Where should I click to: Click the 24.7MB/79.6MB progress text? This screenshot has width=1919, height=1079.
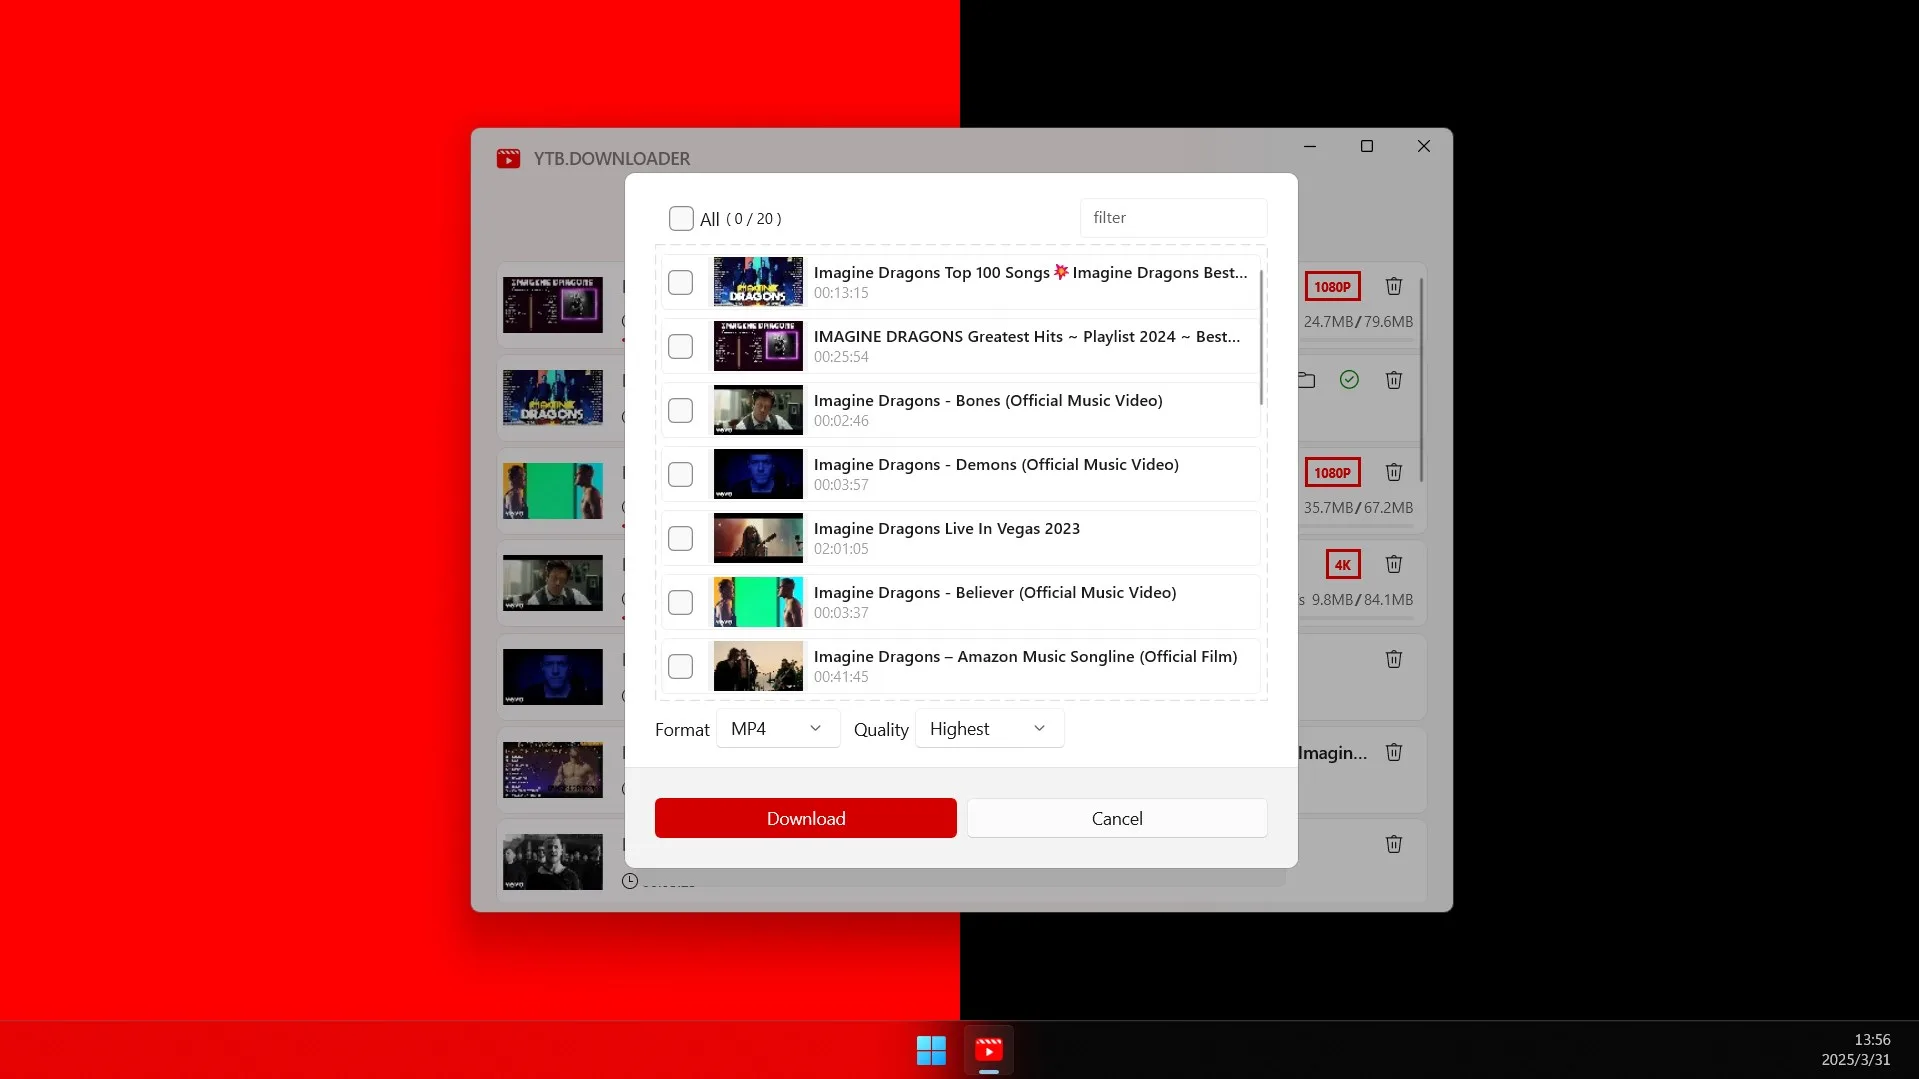pyautogui.click(x=1358, y=322)
